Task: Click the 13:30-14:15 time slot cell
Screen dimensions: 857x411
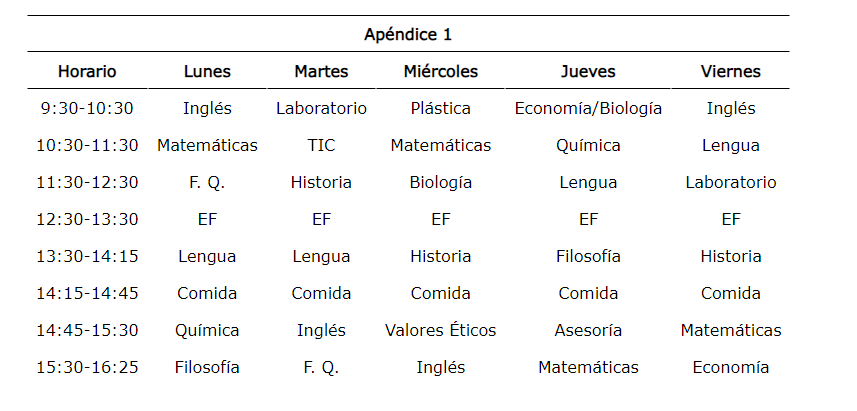Action: [87, 256]
